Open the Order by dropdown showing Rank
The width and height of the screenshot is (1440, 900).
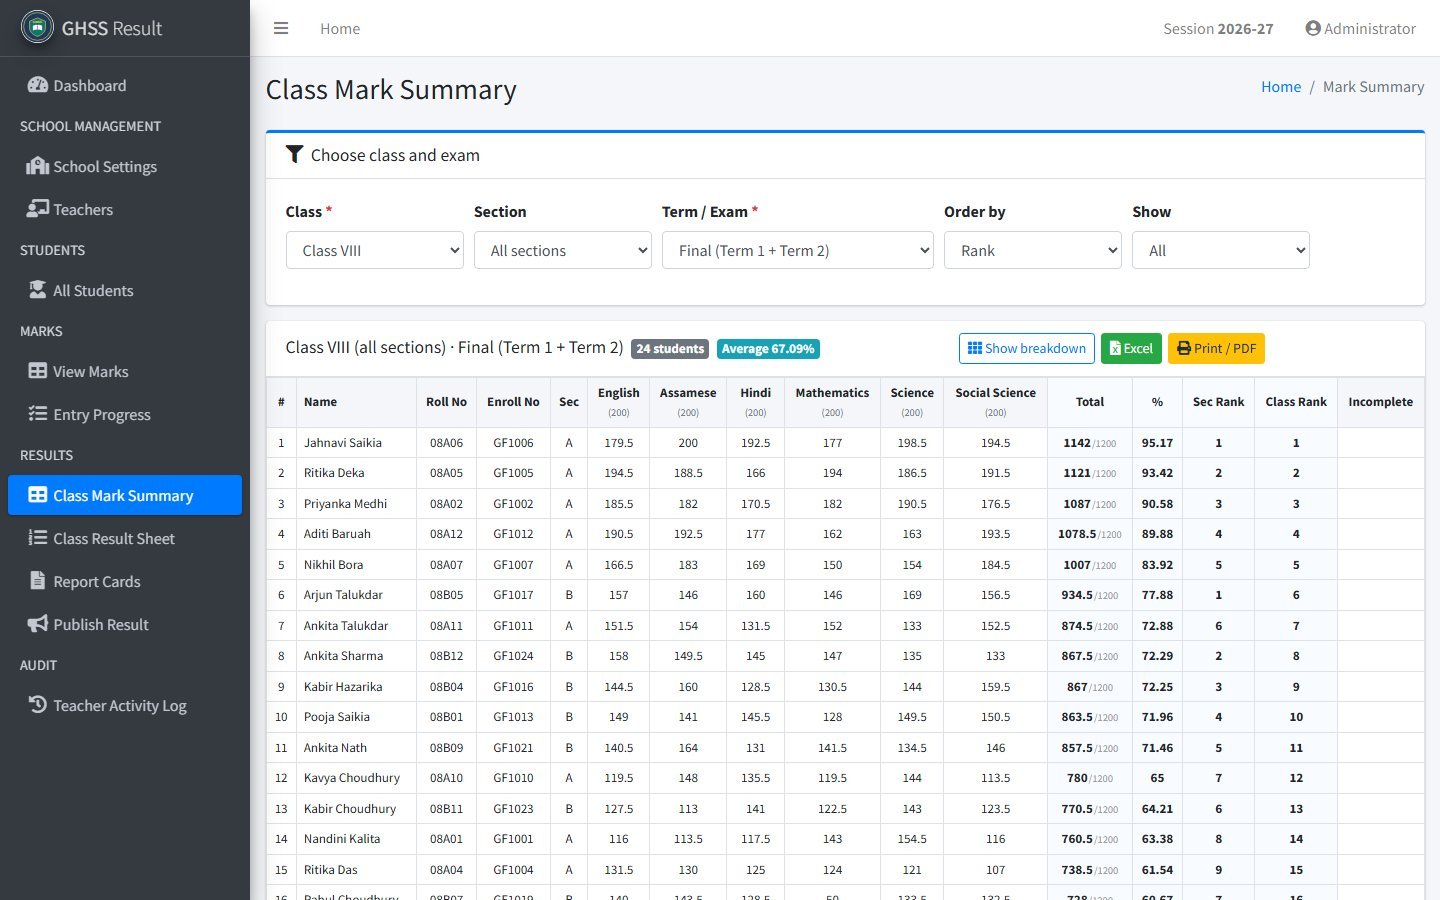1033,250
